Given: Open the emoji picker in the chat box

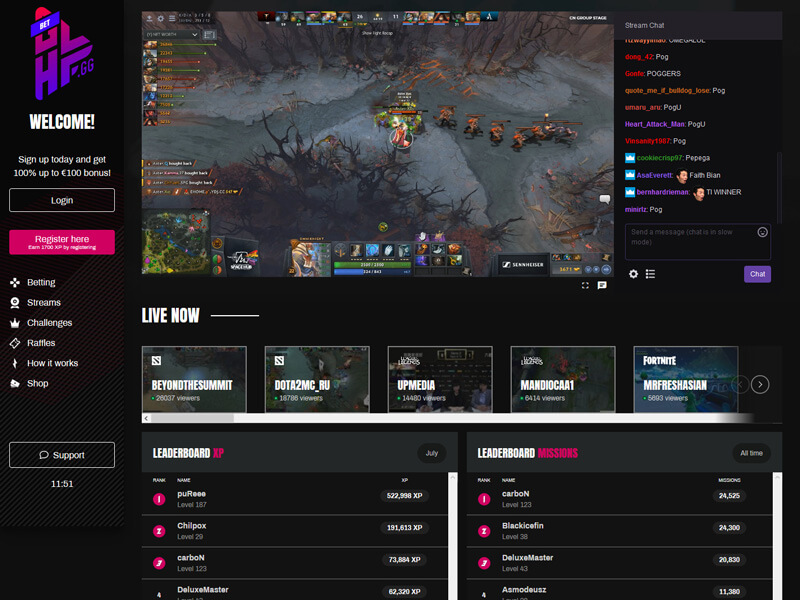Looking at the screenshot, I should (x=762, y=232).
